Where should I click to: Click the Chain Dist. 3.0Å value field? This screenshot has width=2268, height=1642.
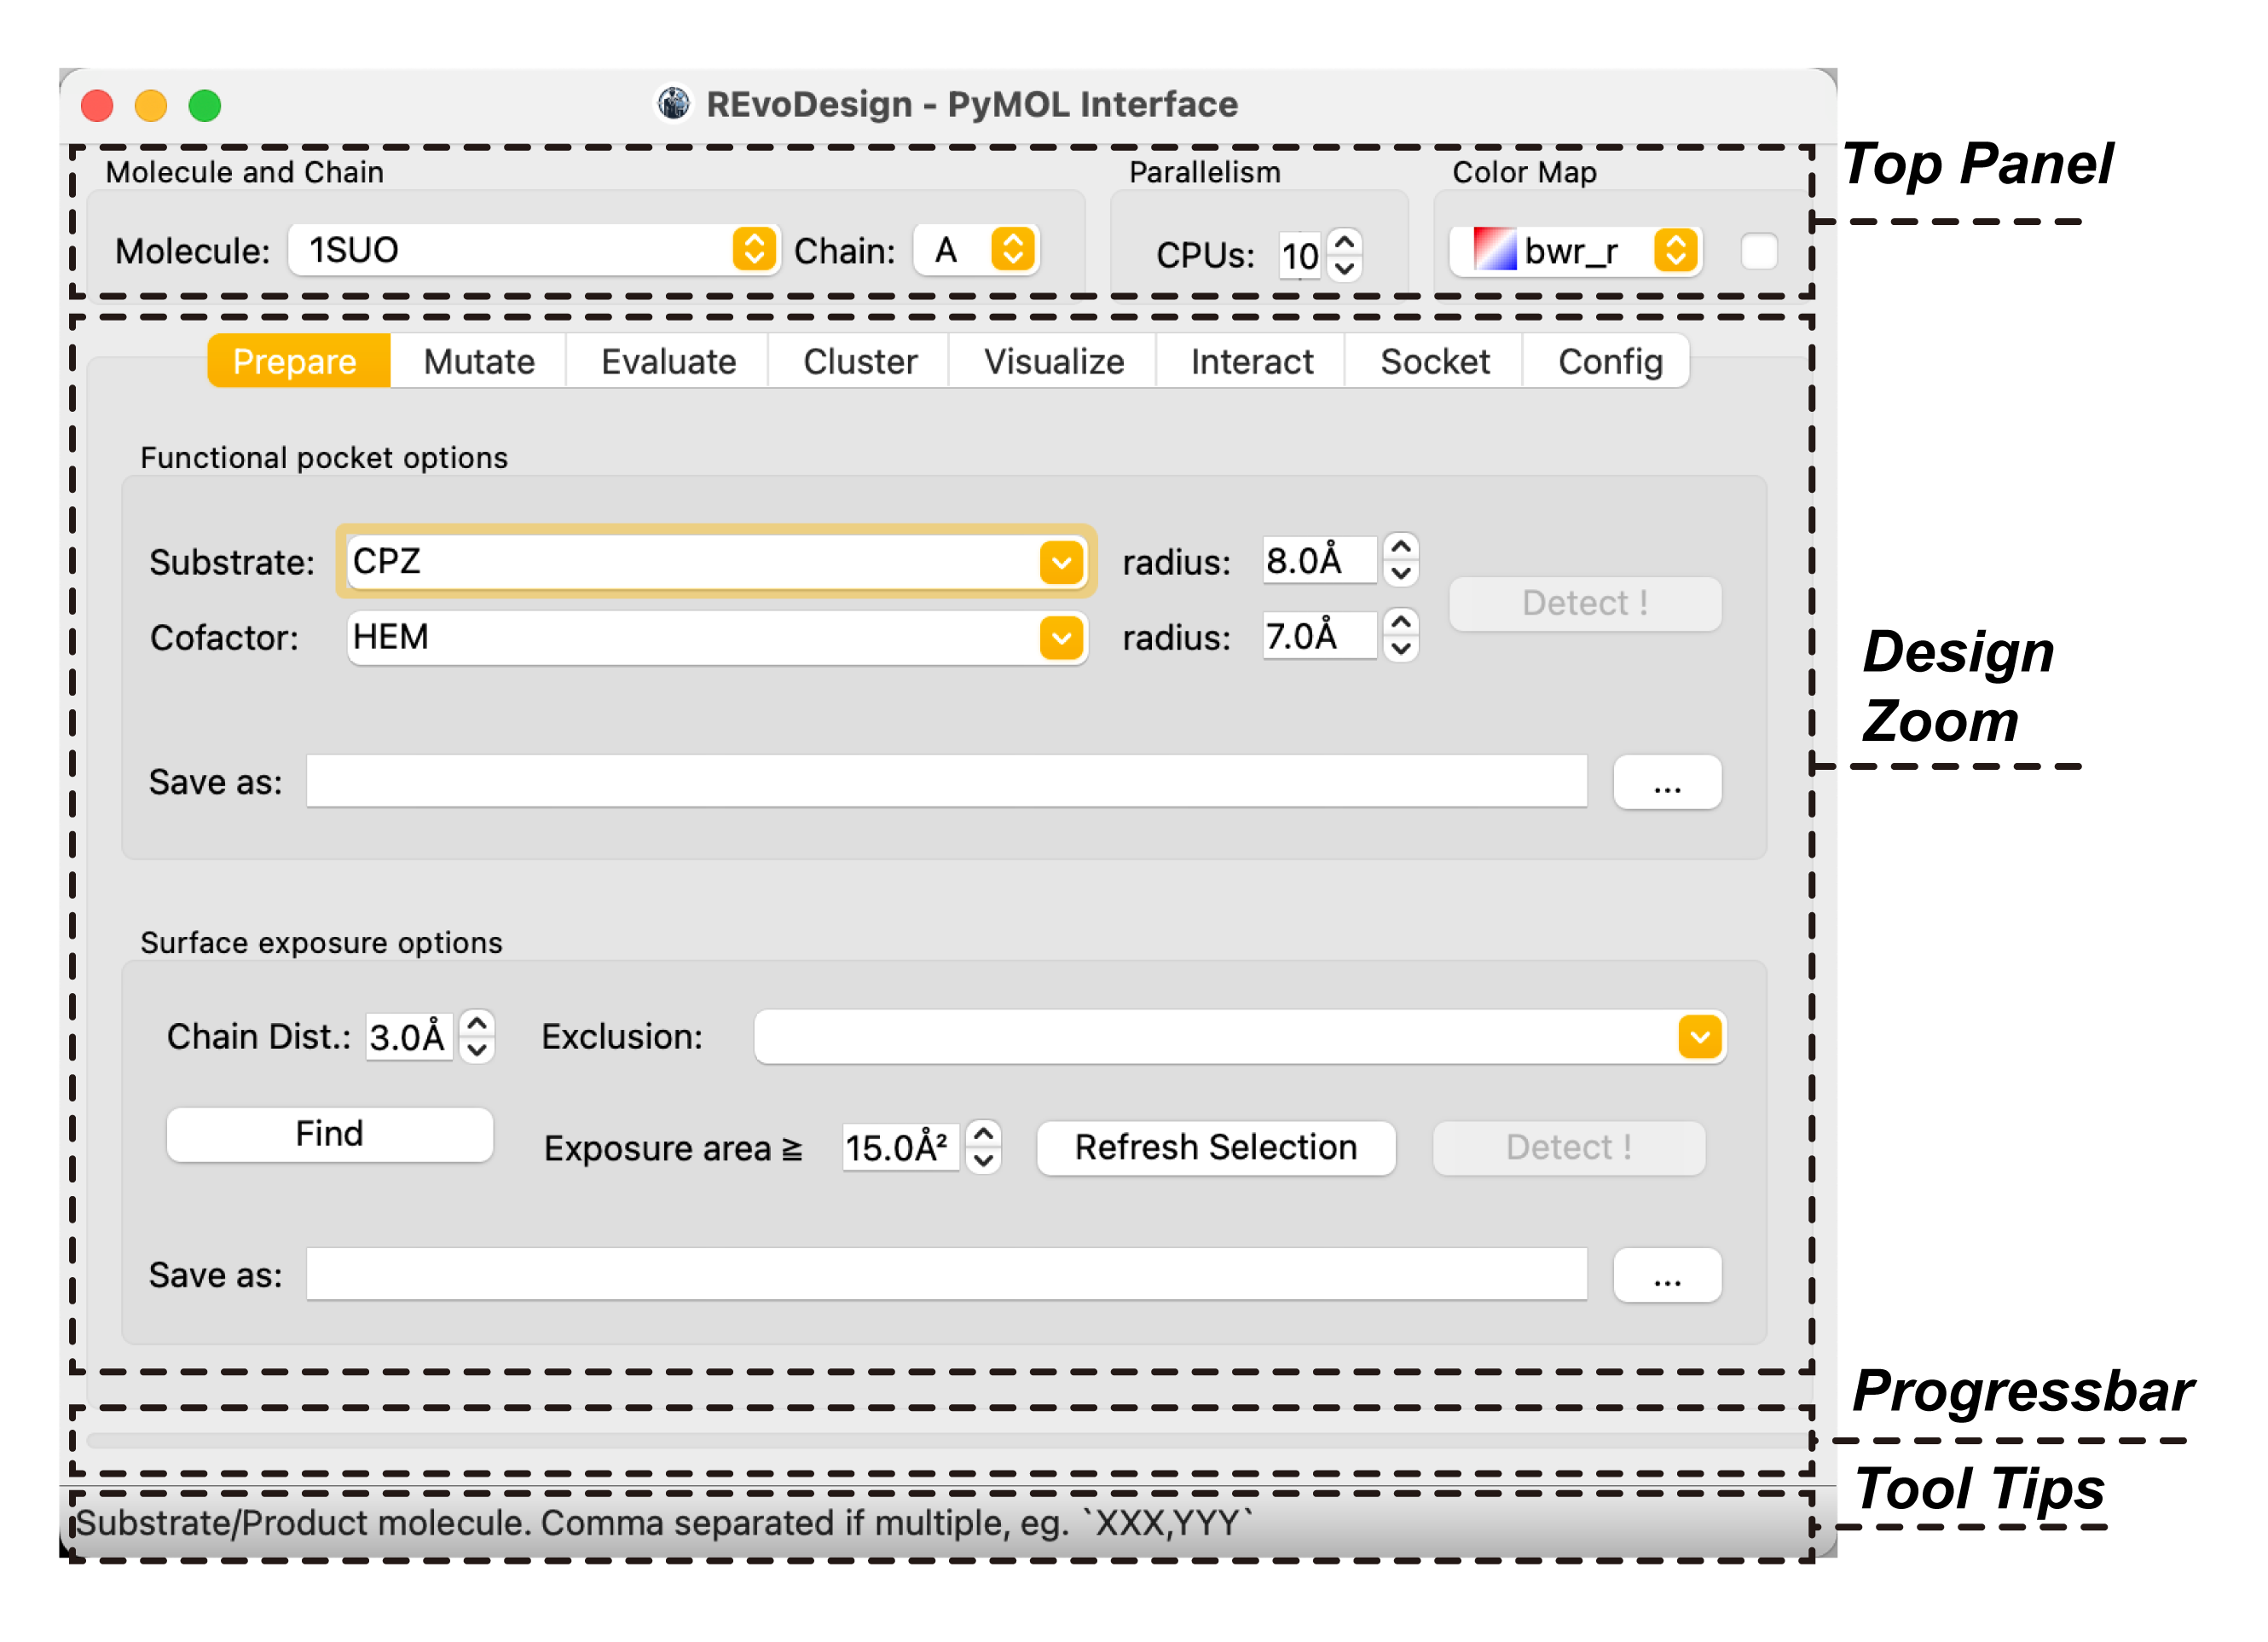pyautogui.click(x=410, y=1036)
